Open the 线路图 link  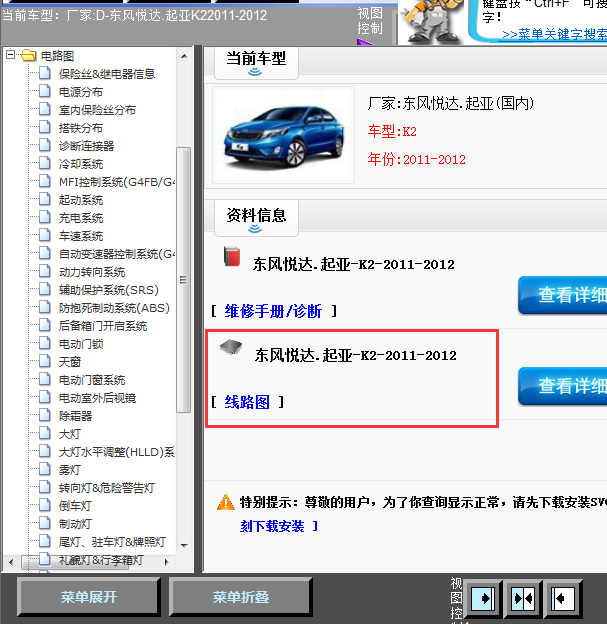[247, 402]
